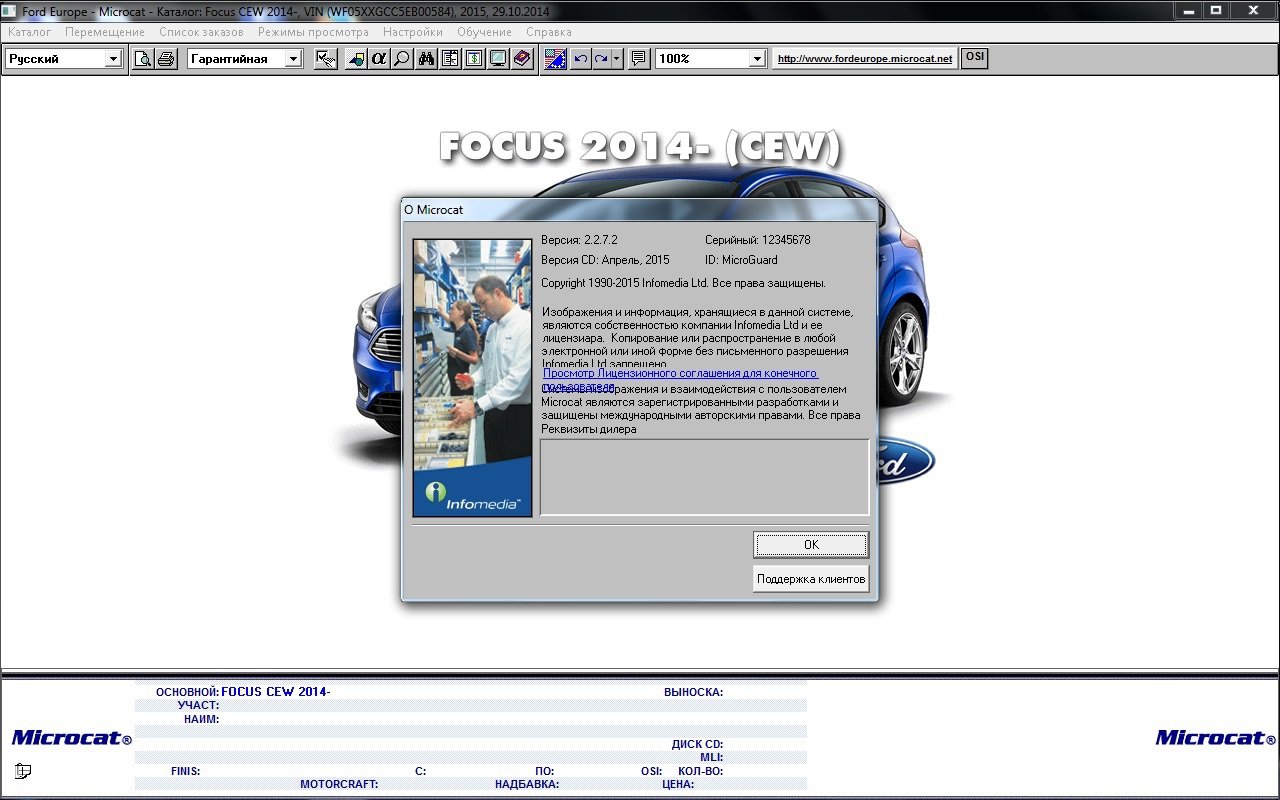Viewport: 1280px width, 800px height.
Task: Open the Русский language dropdown
Action: tap(113, 59)
